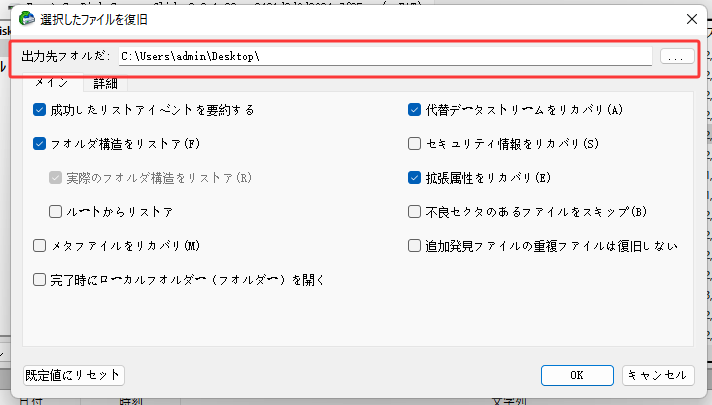
Task: Open folder browser with the ... button
Action: coord(677,57)
